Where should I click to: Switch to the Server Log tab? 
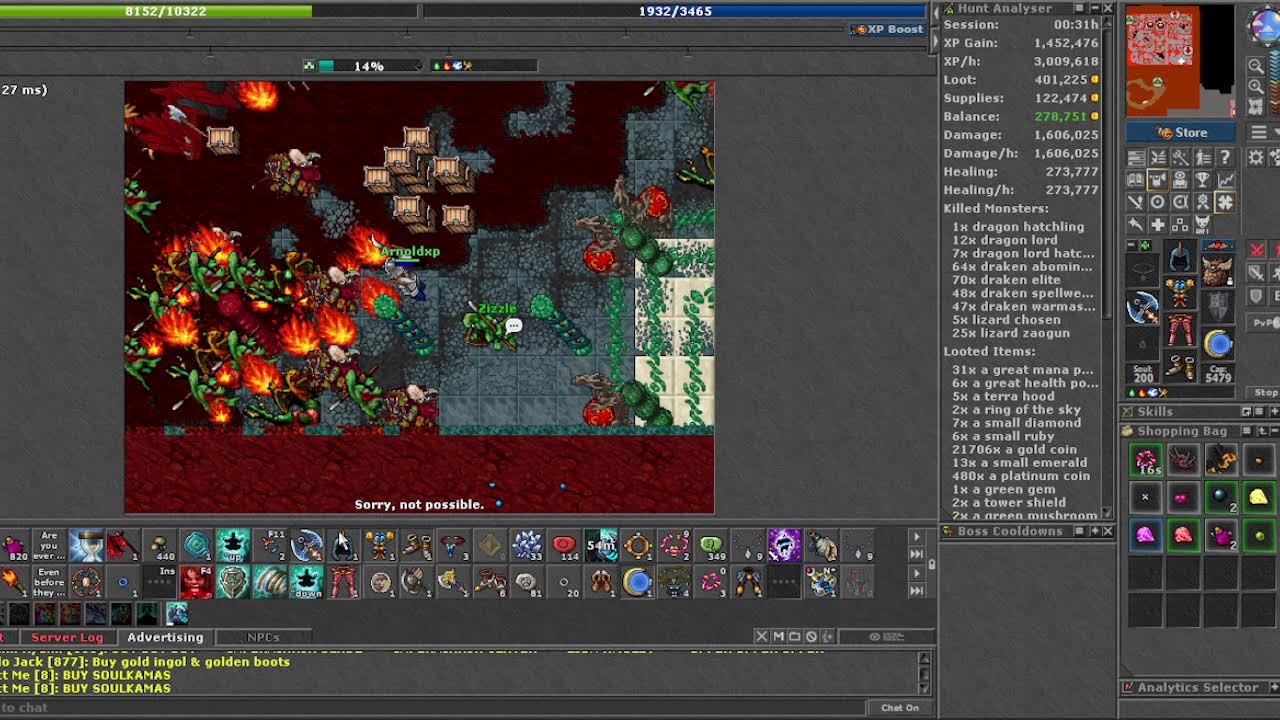point(67,637)
